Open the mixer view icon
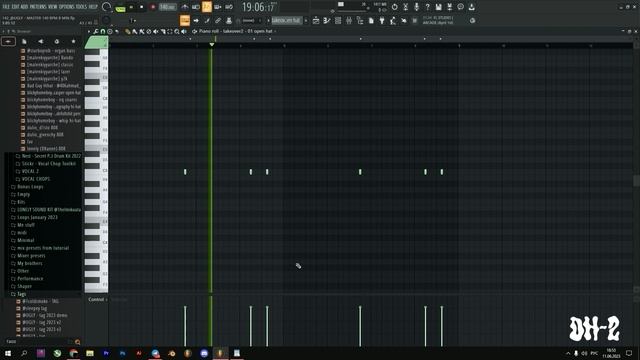The height and width of the screenshot is (360, 640). [x=349, y=20]
